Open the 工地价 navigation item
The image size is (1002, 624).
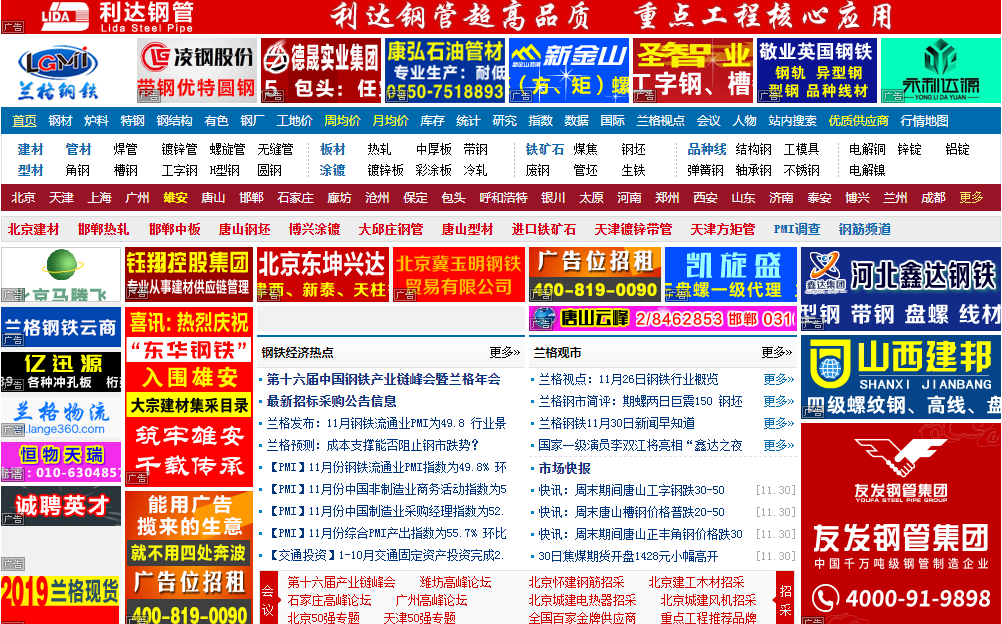click(x=295, y=121)
